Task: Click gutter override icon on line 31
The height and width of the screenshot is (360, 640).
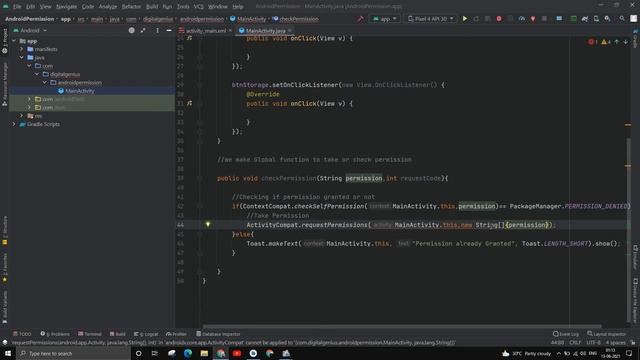Action: tap(189, 103)
